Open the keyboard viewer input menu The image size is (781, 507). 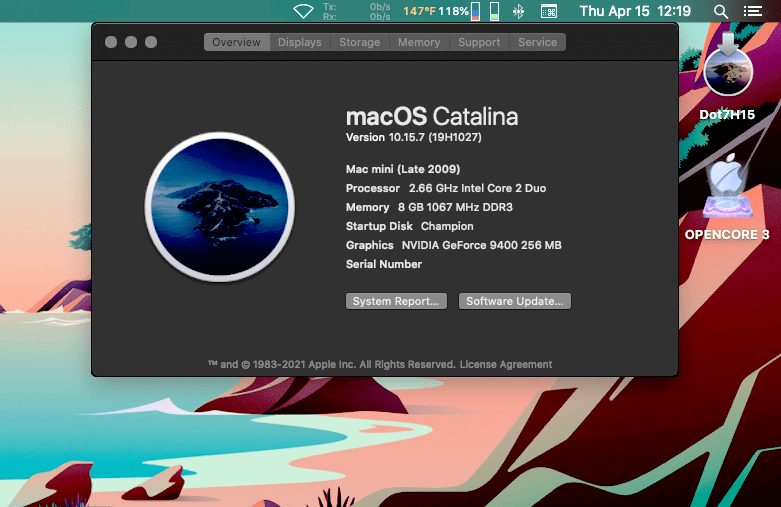click(549, 11)
